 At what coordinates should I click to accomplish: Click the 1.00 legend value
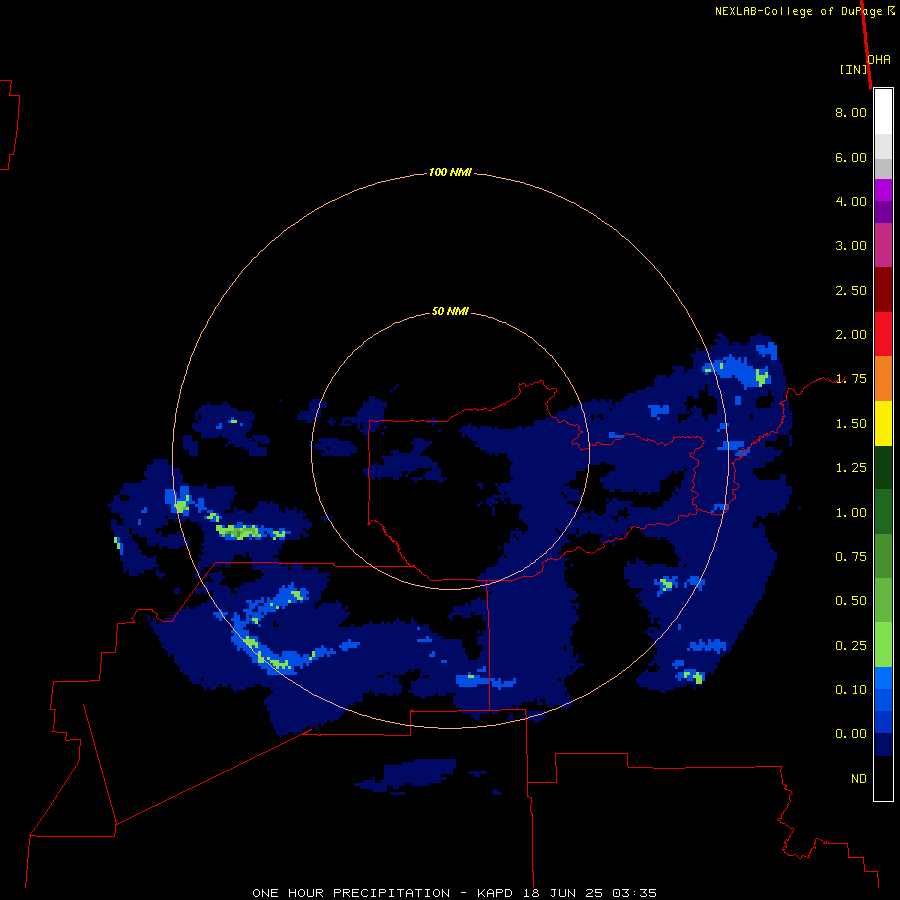pyautogui.click(x=851, y=513)
